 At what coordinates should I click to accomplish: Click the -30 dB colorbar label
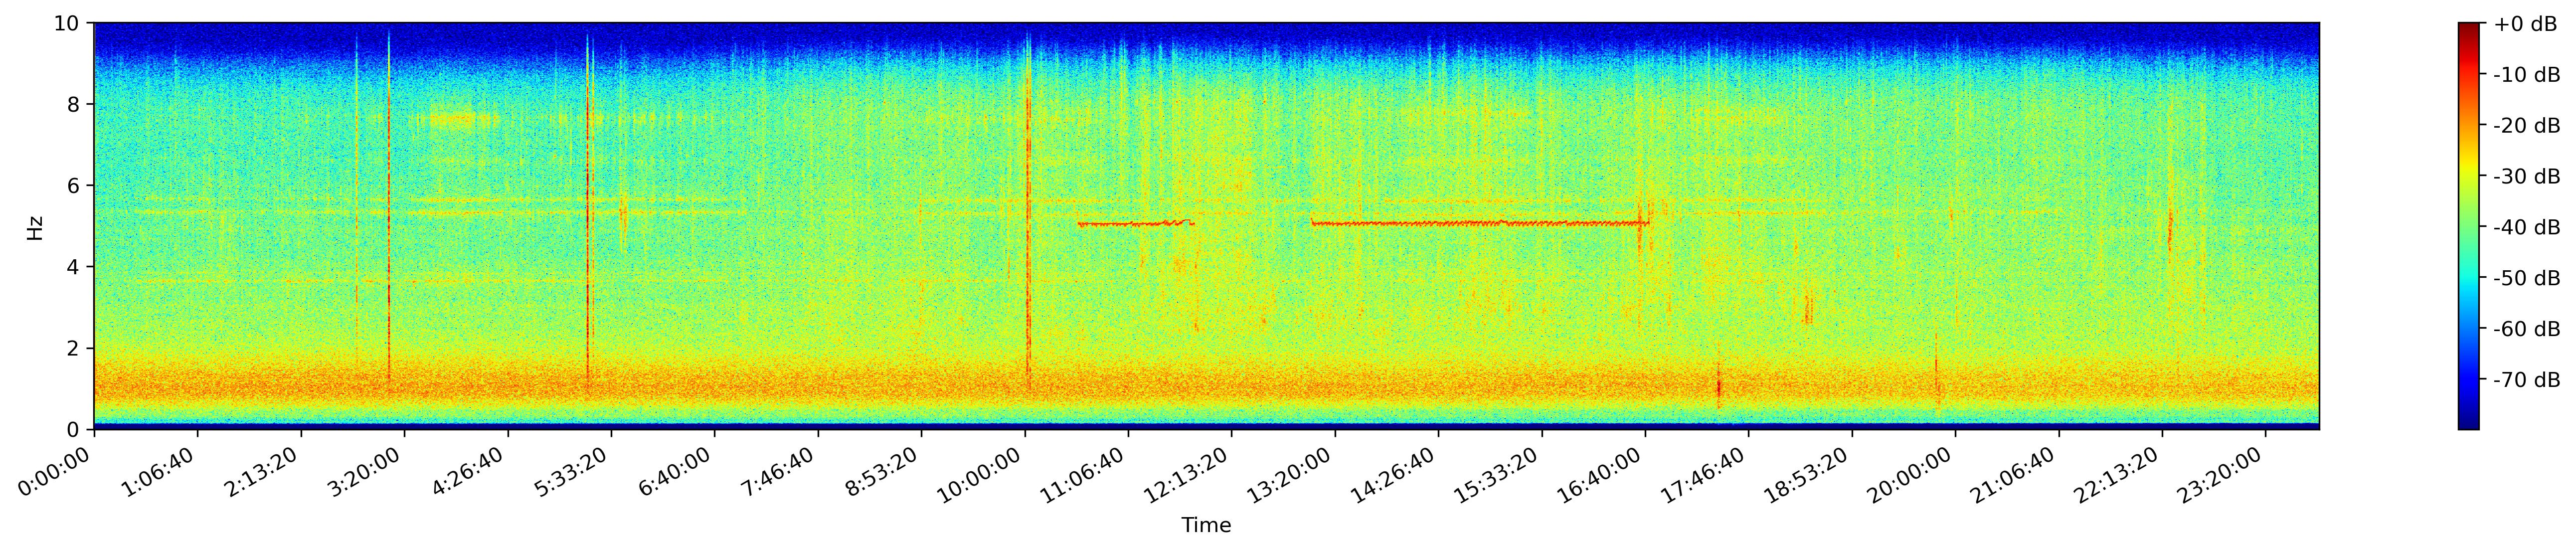tap(2527, 177)
